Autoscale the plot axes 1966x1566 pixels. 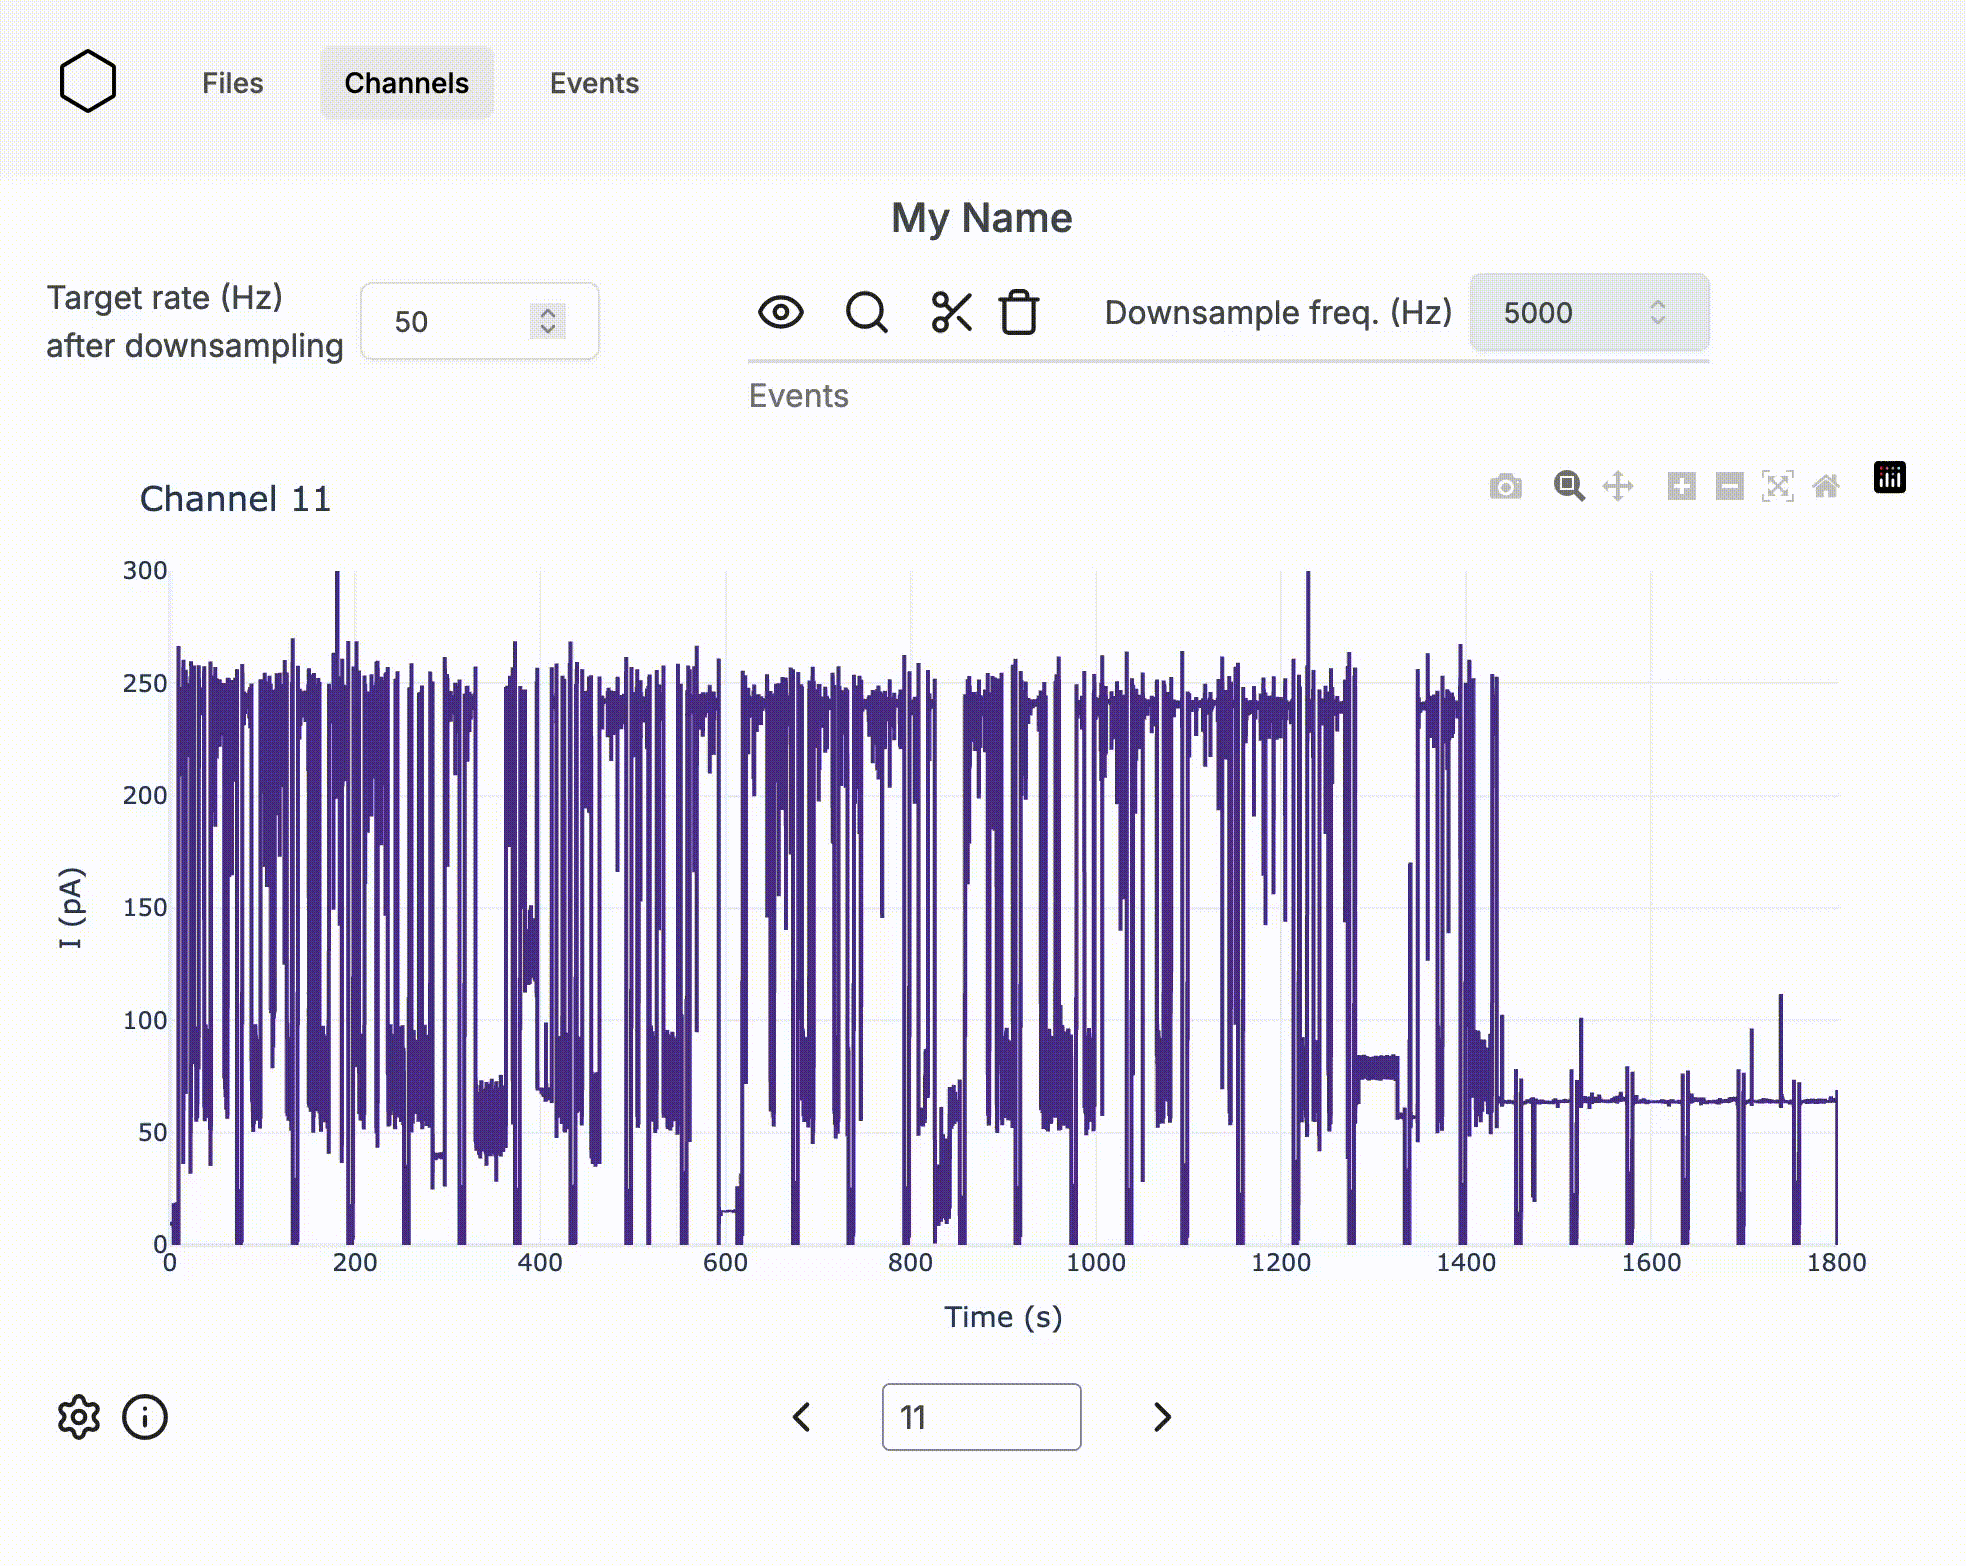click(x=1777, y=486)
